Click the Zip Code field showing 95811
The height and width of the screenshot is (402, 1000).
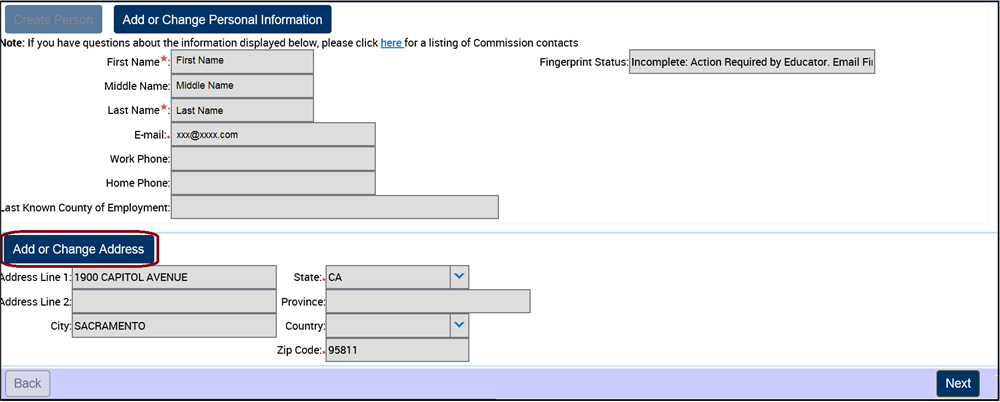[397, 350]
